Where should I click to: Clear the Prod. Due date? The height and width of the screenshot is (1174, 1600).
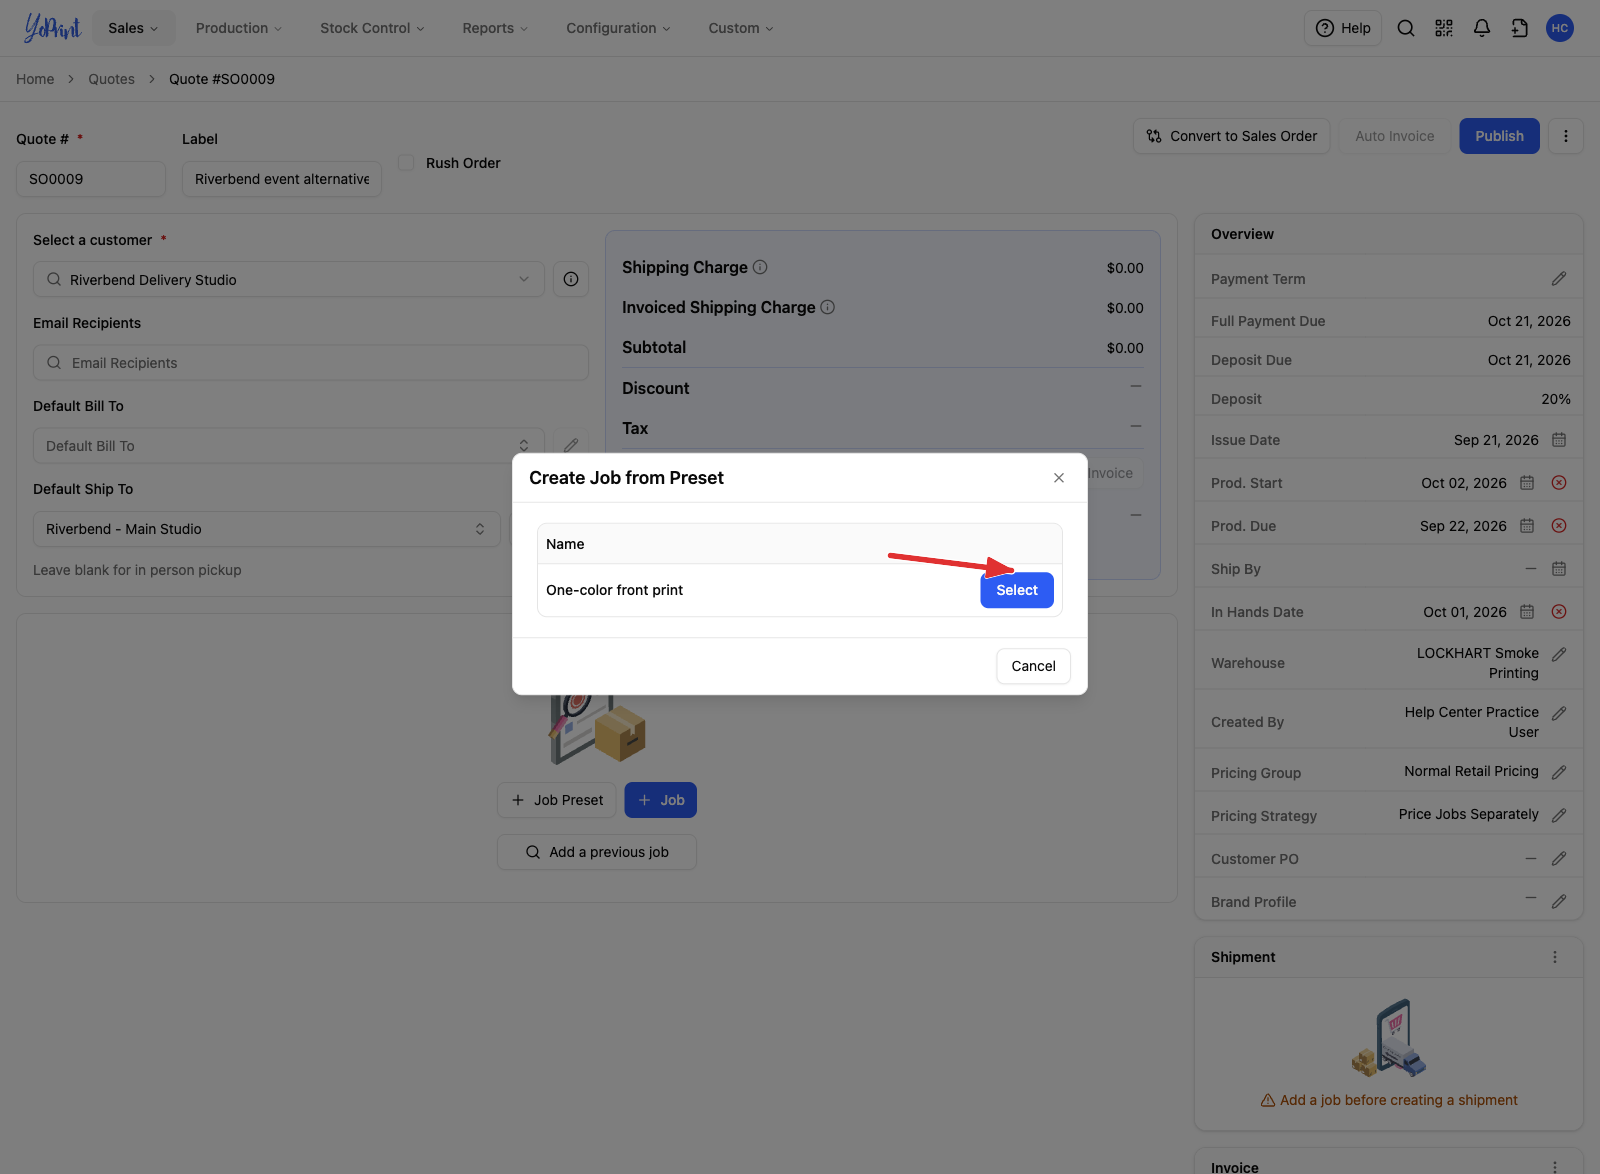pyautogui.click(x=1559, y=526)
